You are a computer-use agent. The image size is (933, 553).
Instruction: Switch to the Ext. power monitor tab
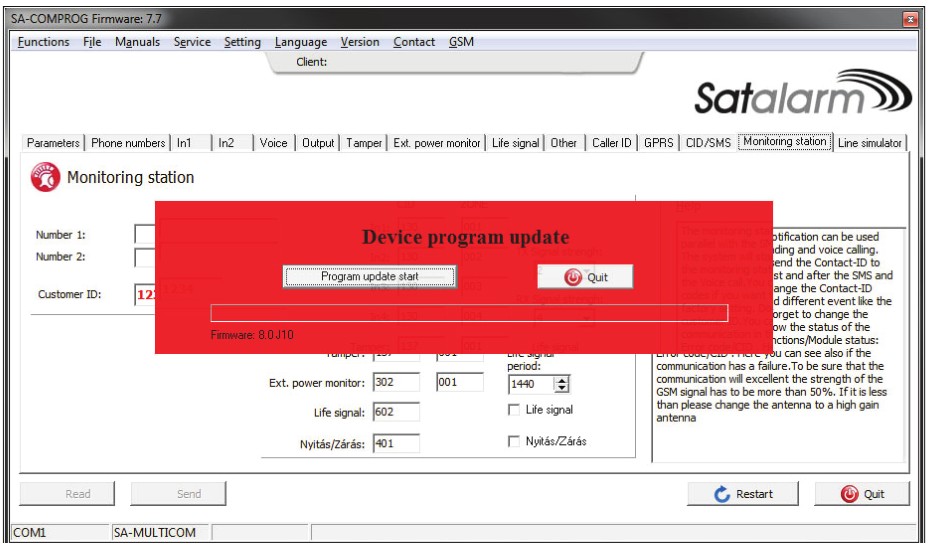(436, 143)
